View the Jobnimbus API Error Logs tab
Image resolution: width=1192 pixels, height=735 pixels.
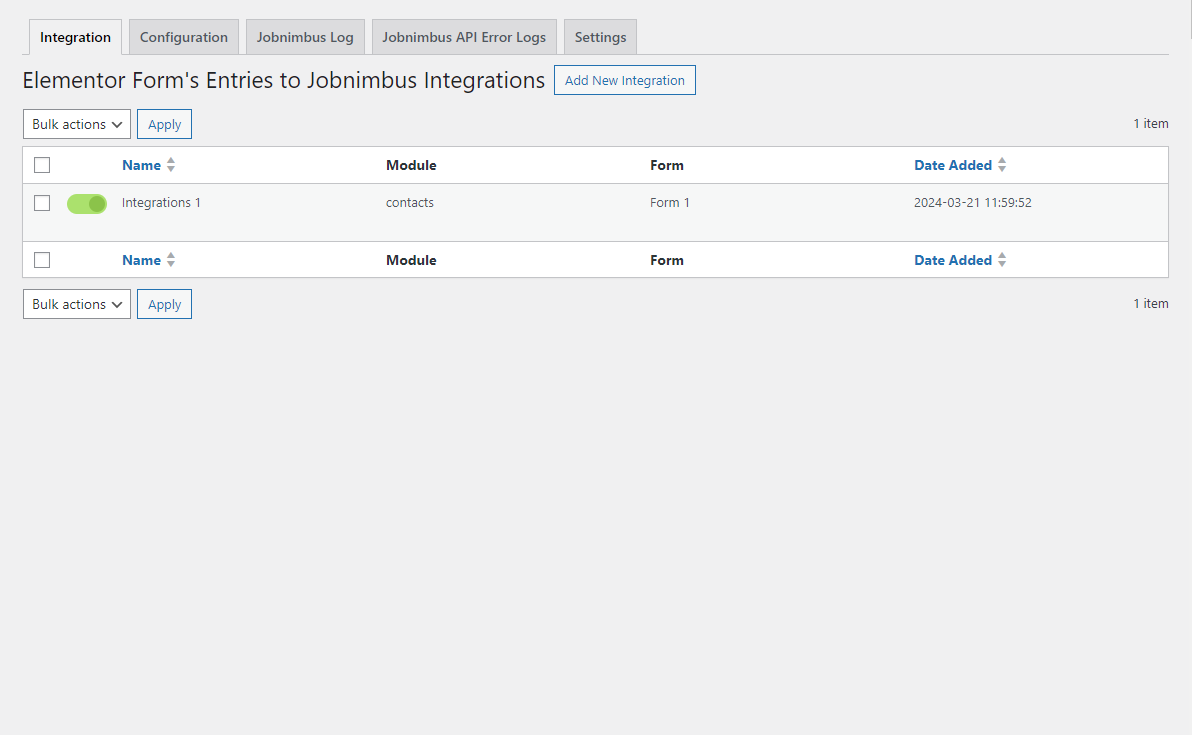pos(464,37)
